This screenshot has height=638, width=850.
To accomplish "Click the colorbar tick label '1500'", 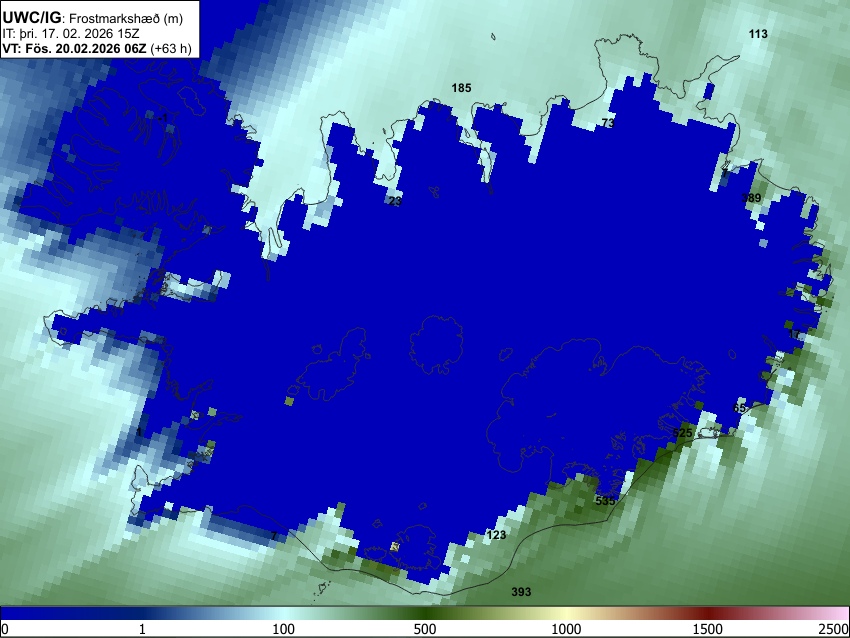I will (x=708, y=629).
